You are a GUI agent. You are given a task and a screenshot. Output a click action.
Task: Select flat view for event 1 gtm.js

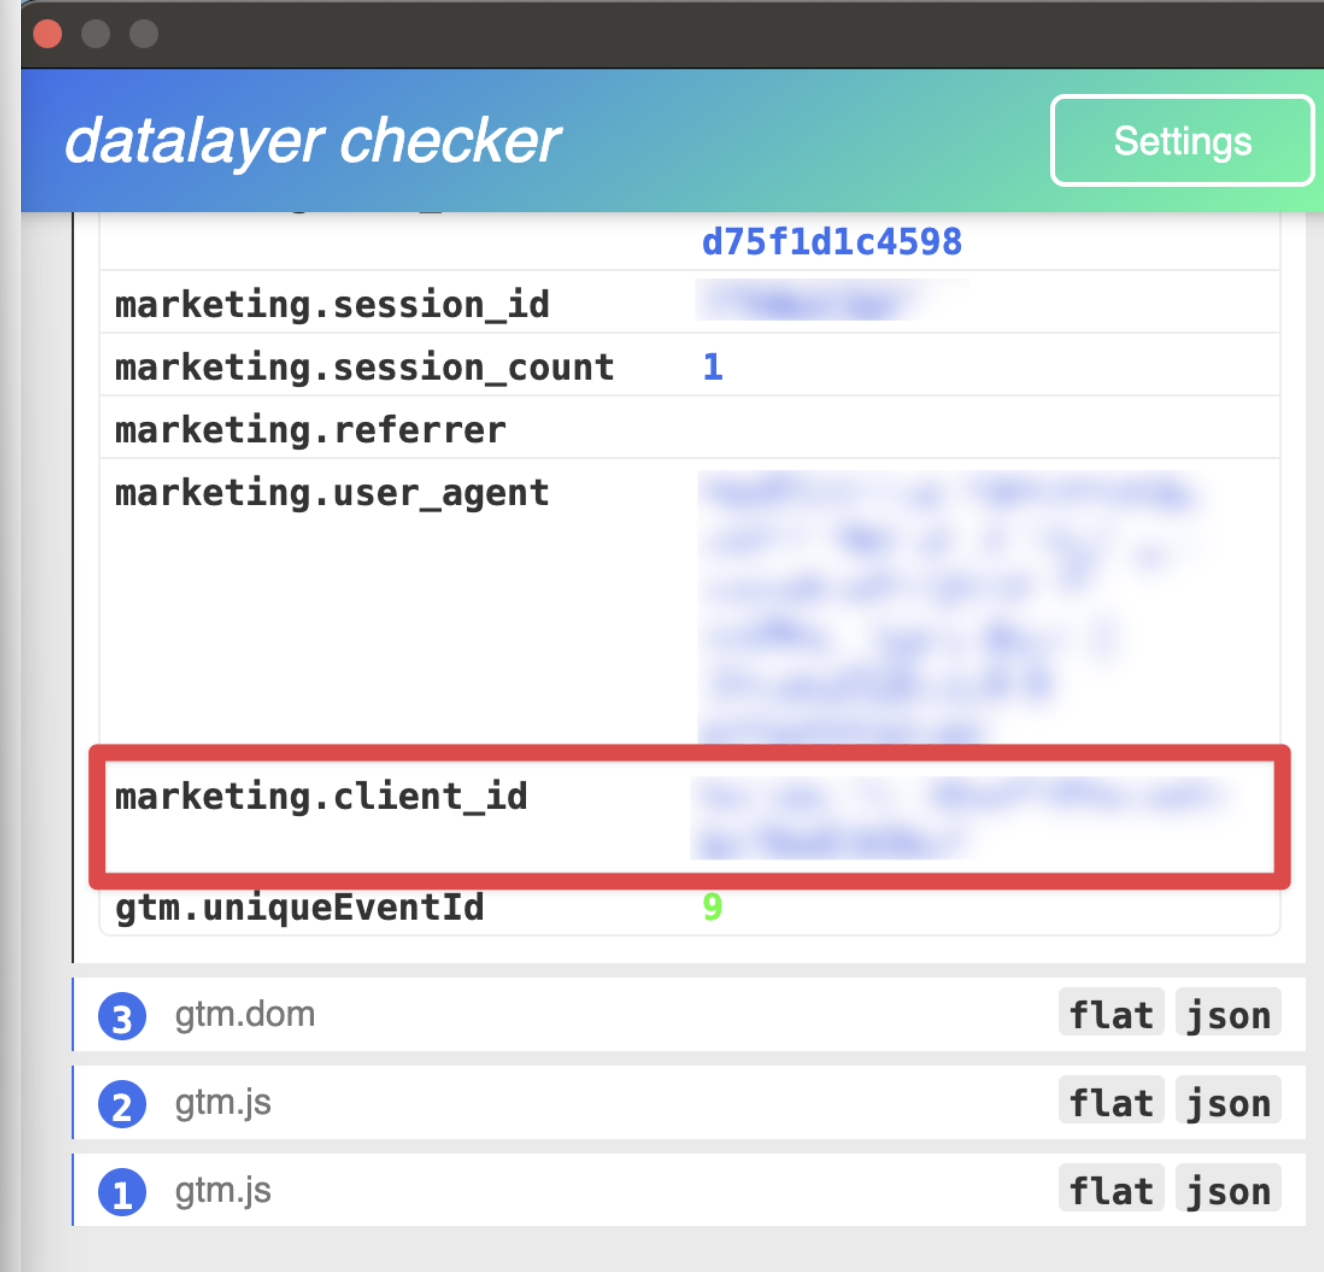click(1110, 1191)
